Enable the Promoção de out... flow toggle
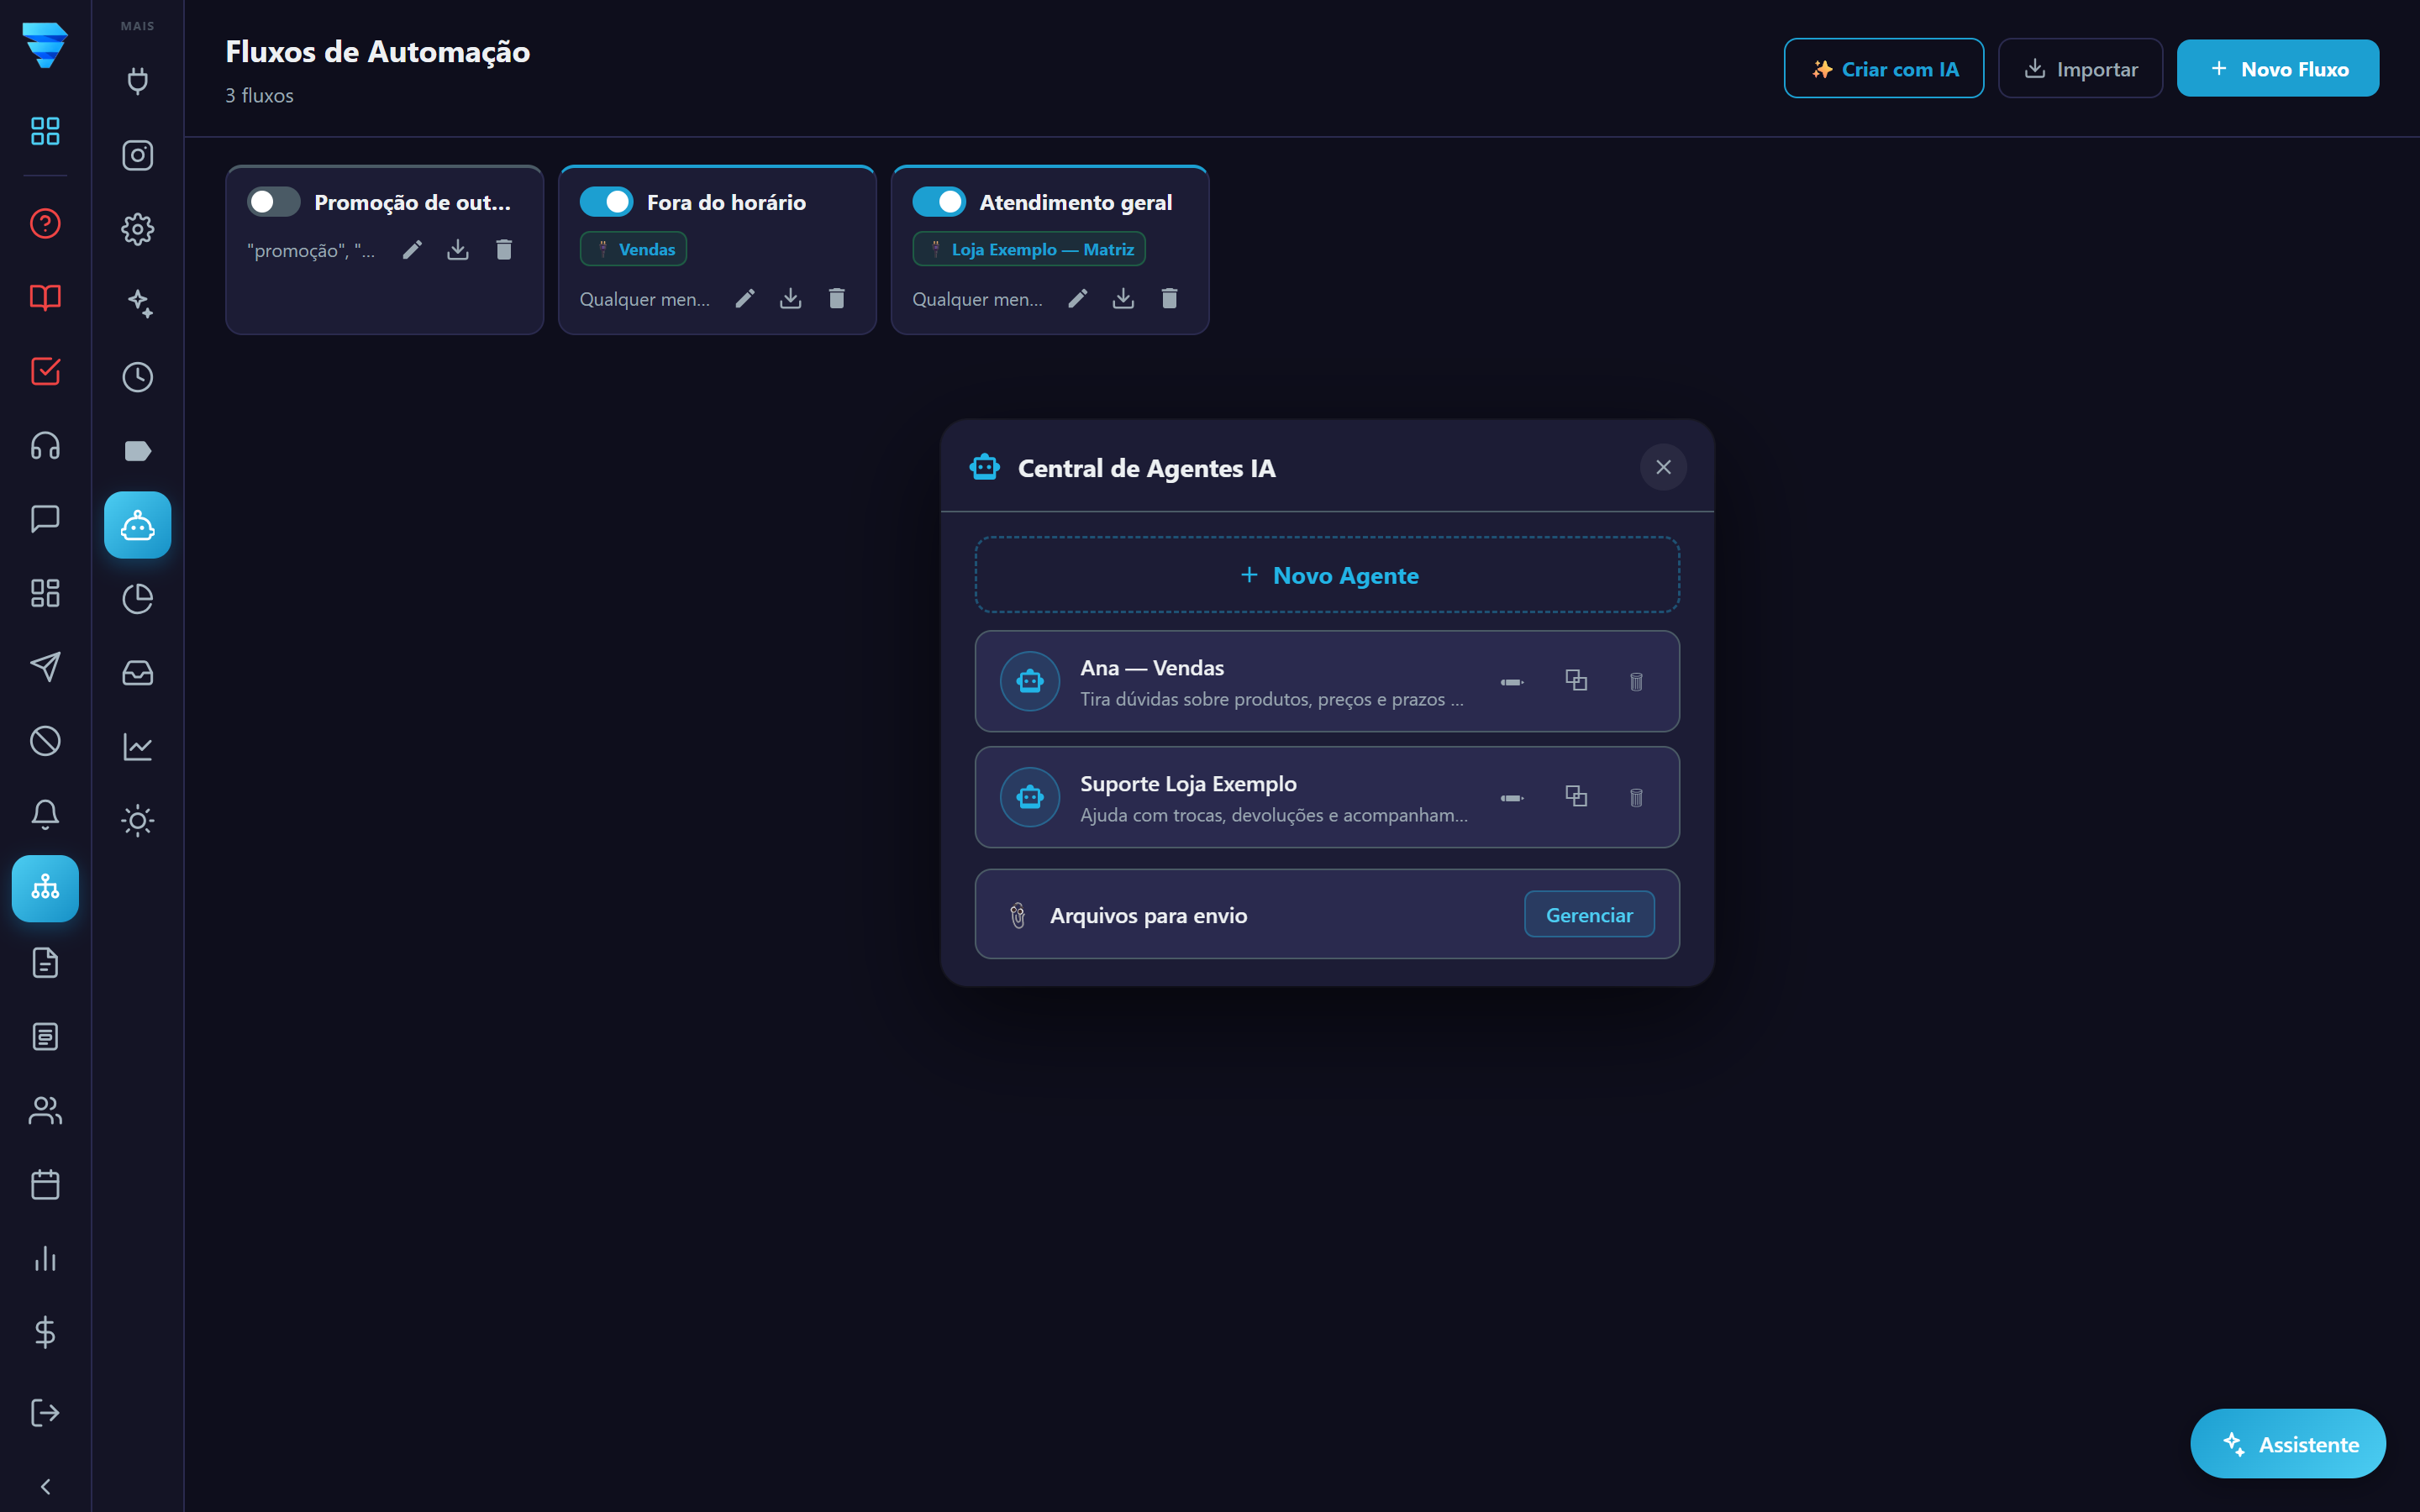 273,202
